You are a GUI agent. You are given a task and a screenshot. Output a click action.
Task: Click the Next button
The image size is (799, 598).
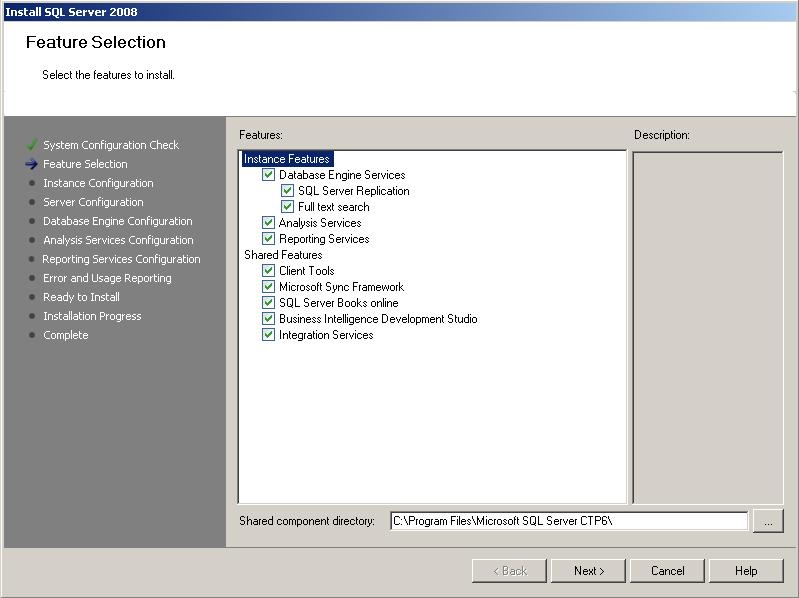click(x=589, y=571)
